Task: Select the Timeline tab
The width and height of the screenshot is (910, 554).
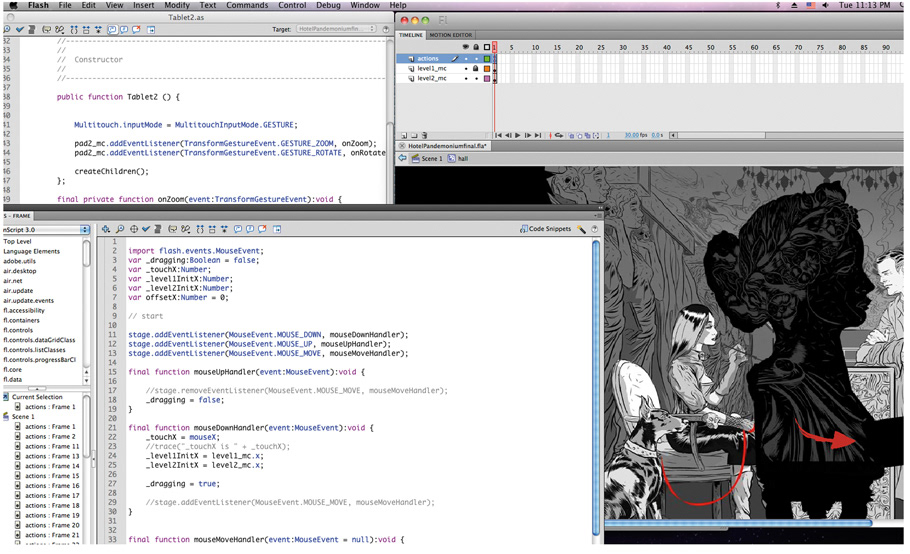Action: (411, 35)
